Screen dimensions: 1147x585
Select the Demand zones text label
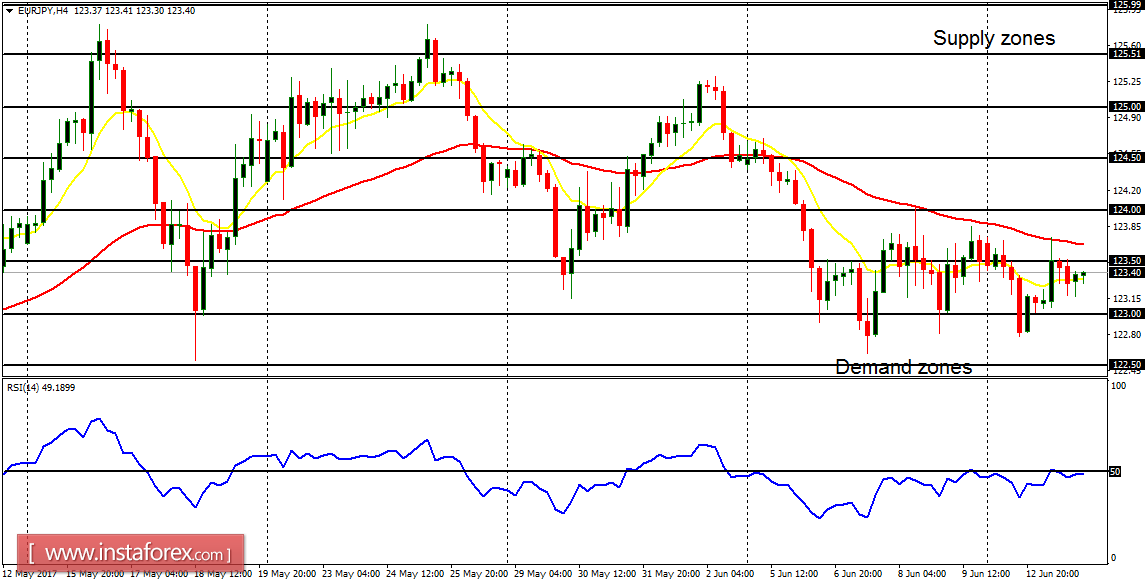904,366
